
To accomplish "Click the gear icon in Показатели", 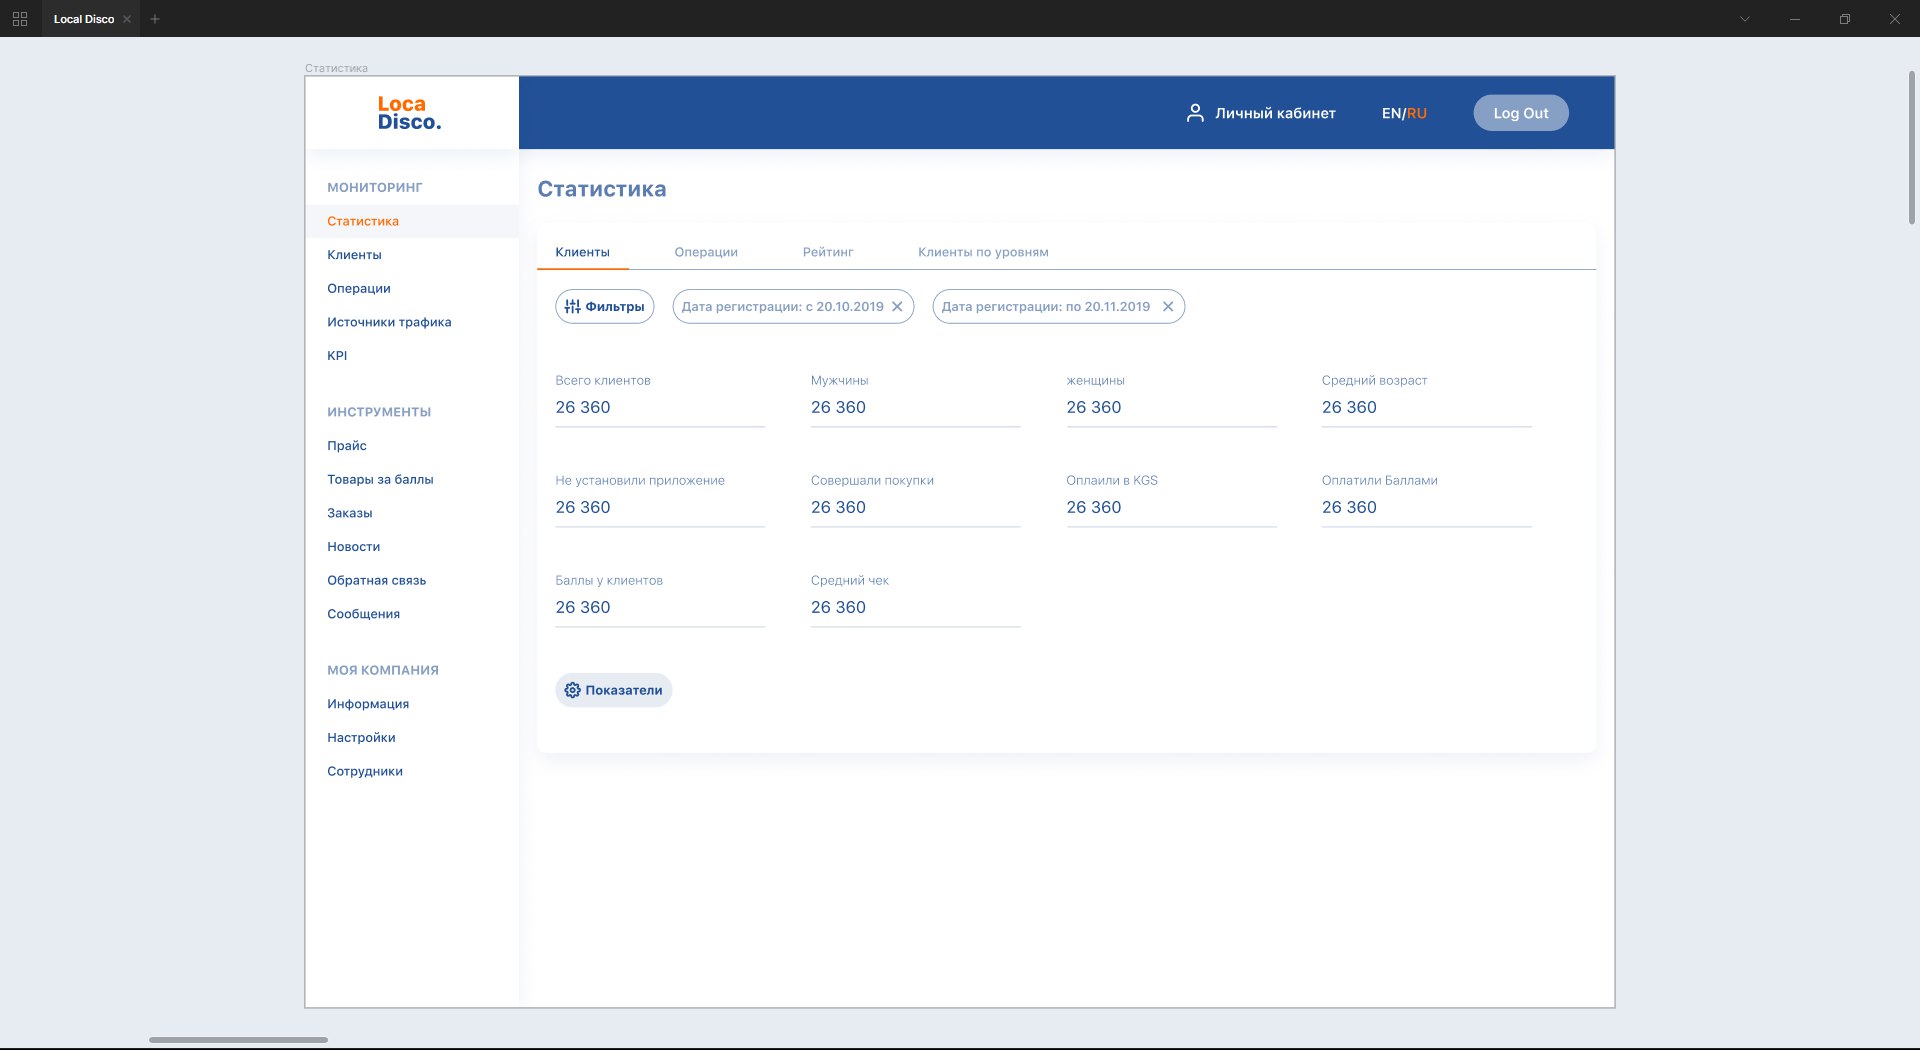I will point(572,690).
